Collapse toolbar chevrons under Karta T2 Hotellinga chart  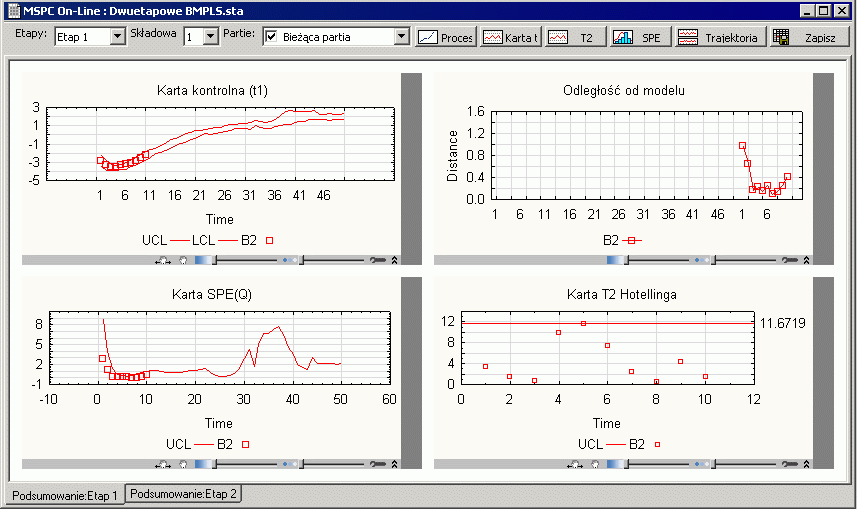pyautogui.click(x=807, y=464)
